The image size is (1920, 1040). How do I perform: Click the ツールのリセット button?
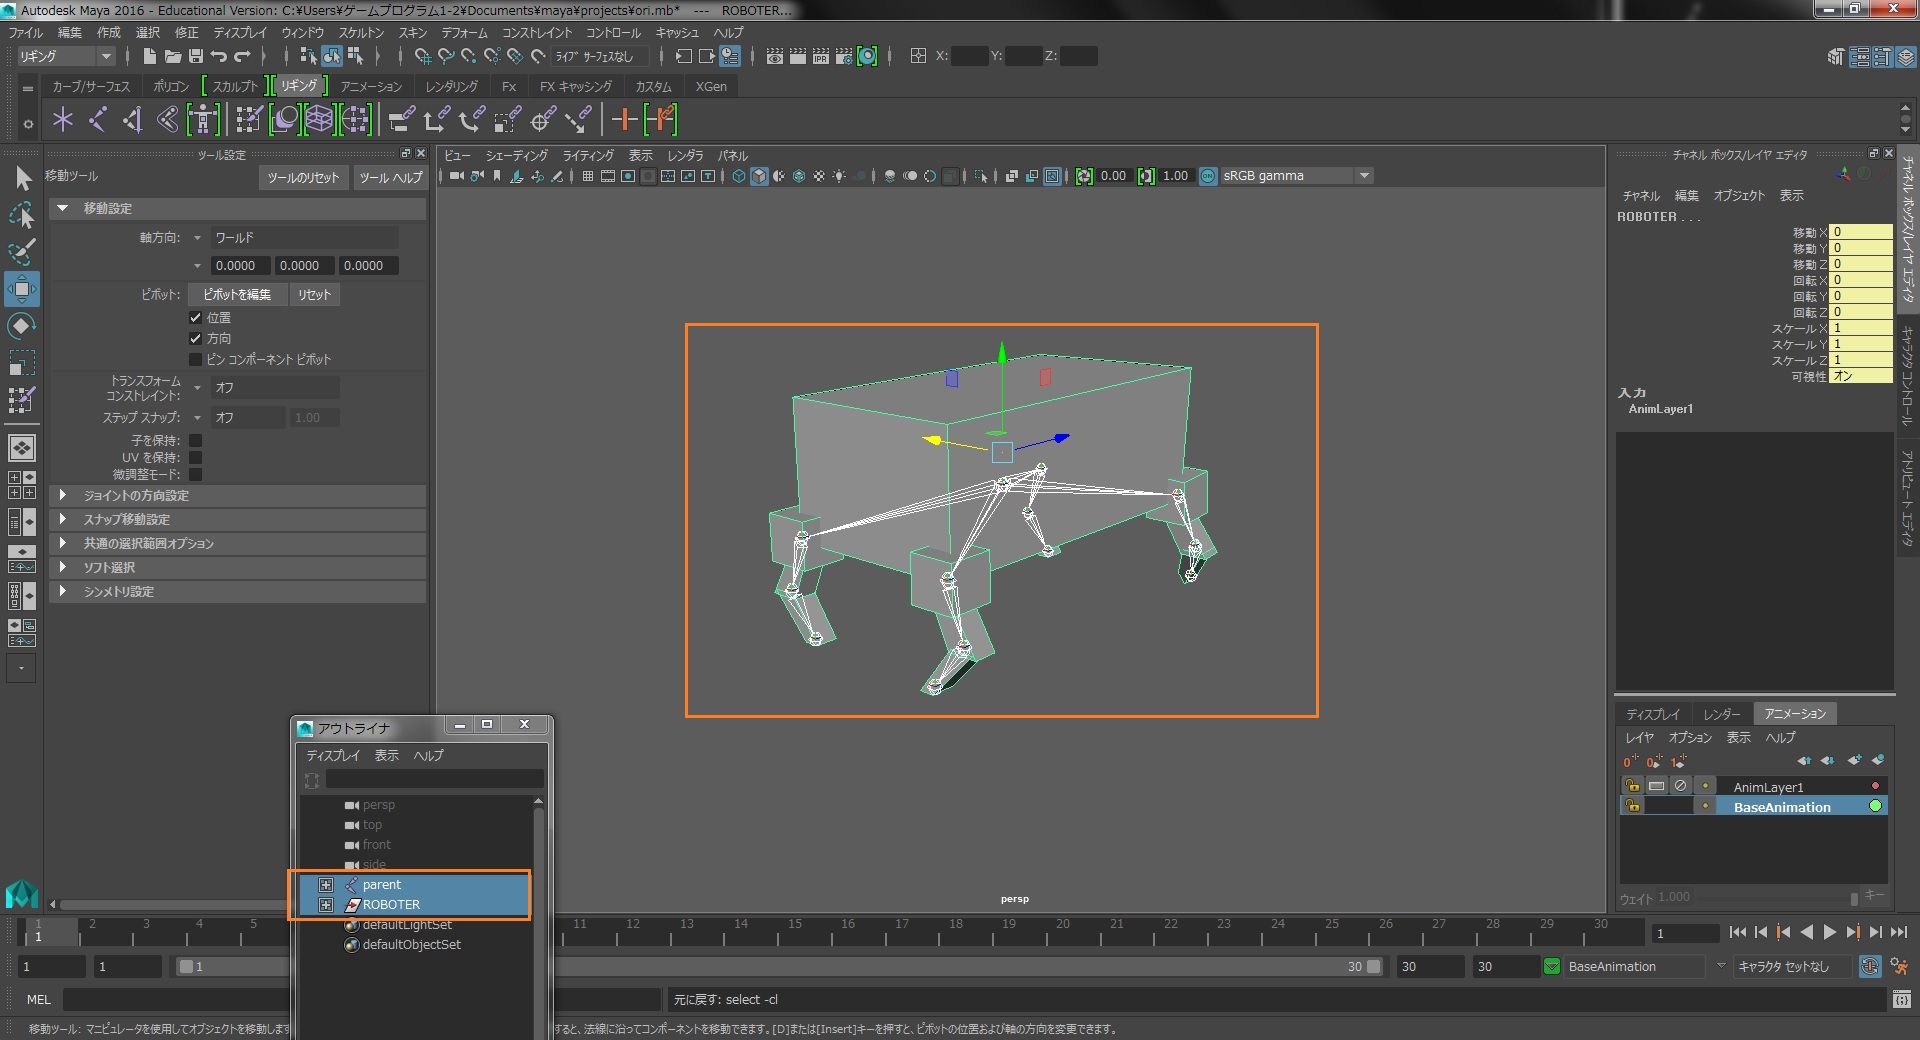[x=303, y=178]
